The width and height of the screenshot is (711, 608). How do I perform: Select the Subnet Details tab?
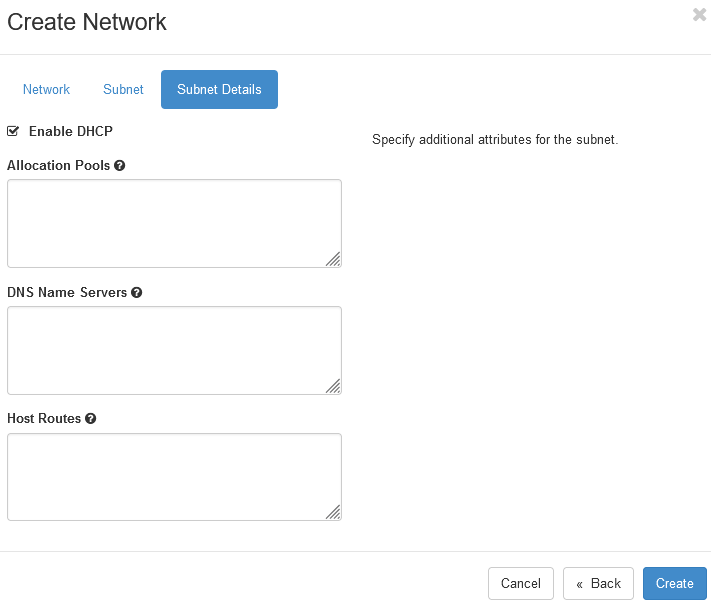pyautogui.click(x=219, y=89)
